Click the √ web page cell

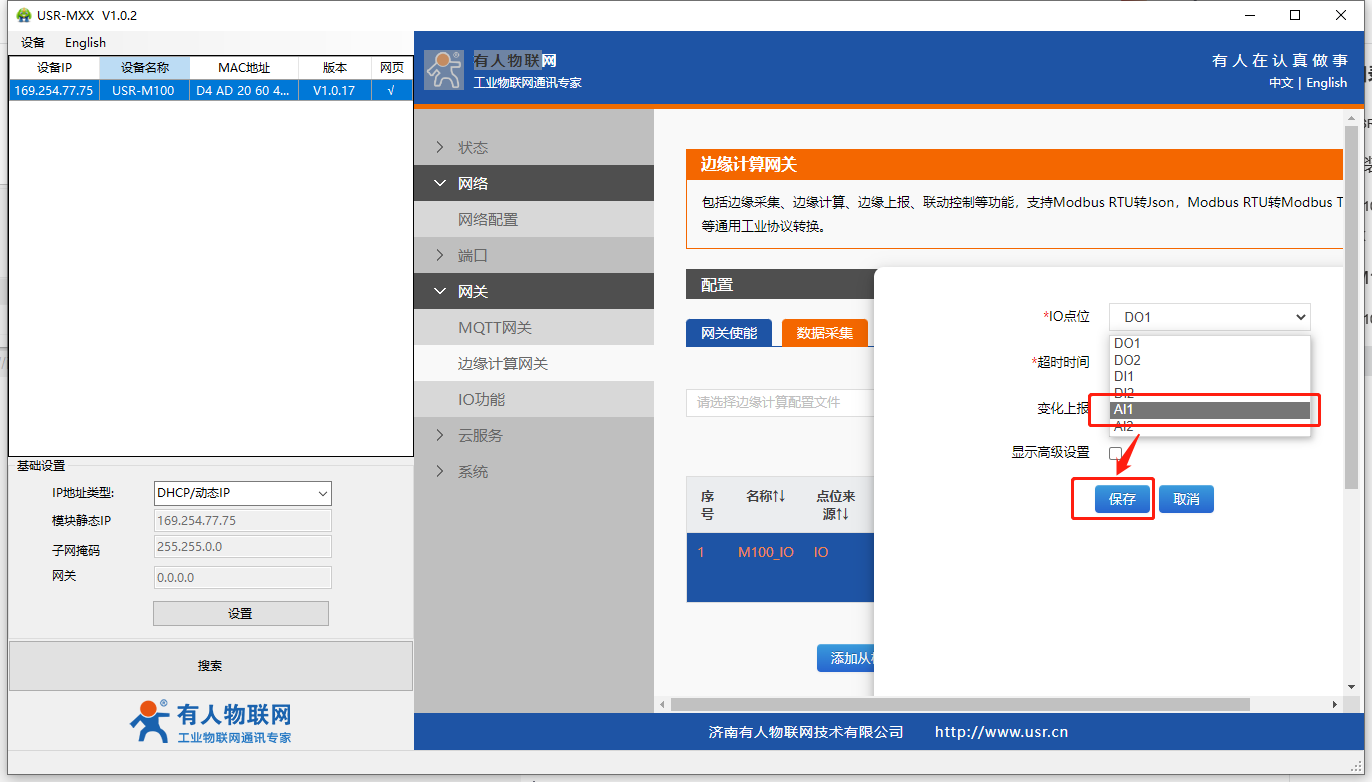(391, 90)
